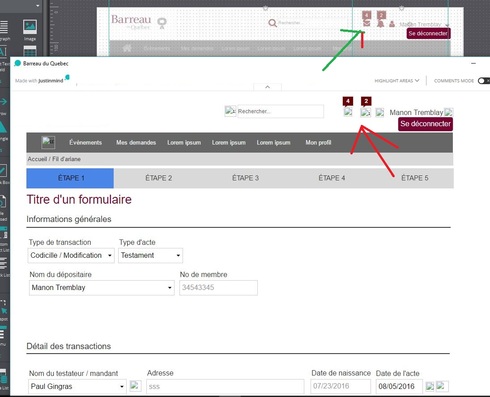The height and width of the screenshot is (397, 490).
Task: Click the first Lorem ipsum menu item
Action: (184, 143)
